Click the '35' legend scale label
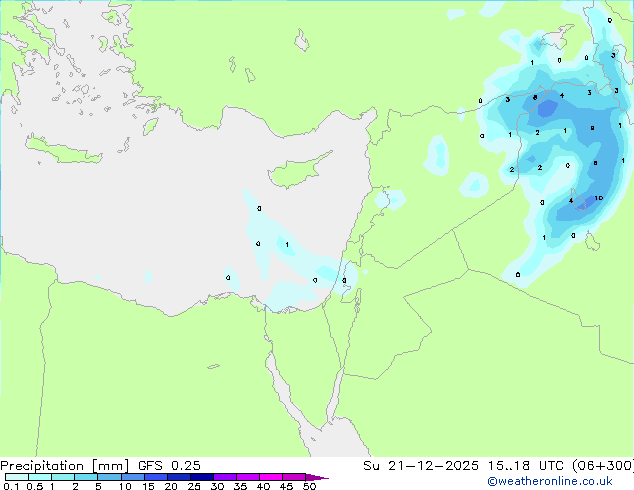The image size is (634, 490). [240, 486]
